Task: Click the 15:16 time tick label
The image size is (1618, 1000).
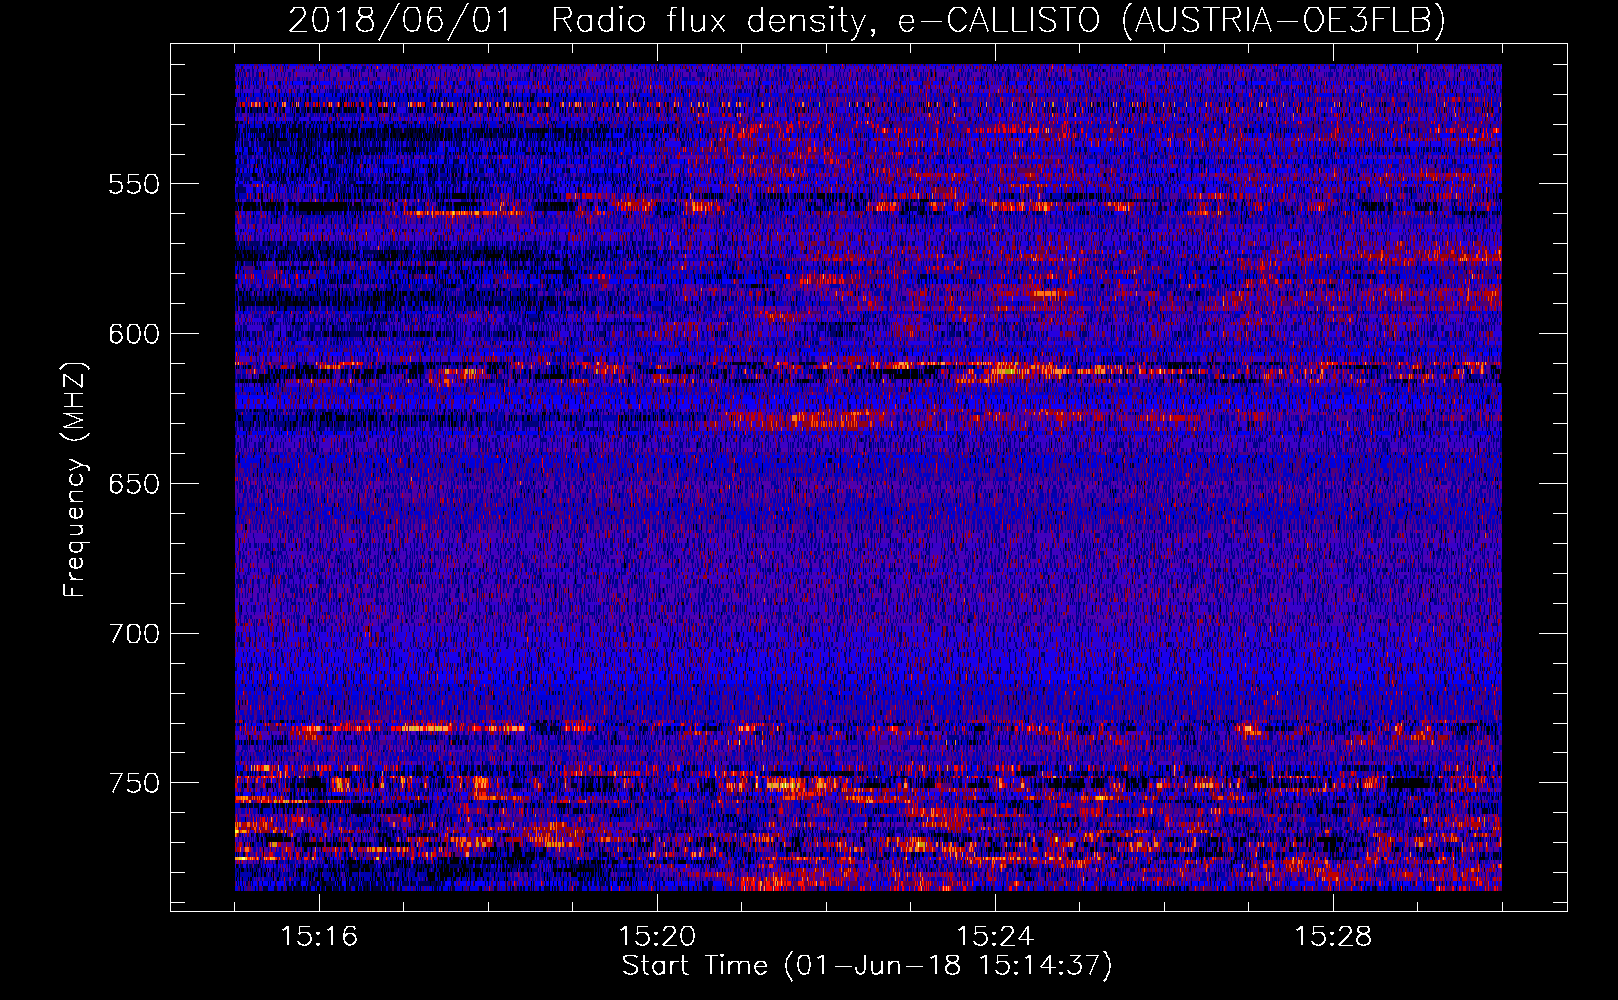Action: 319,937
